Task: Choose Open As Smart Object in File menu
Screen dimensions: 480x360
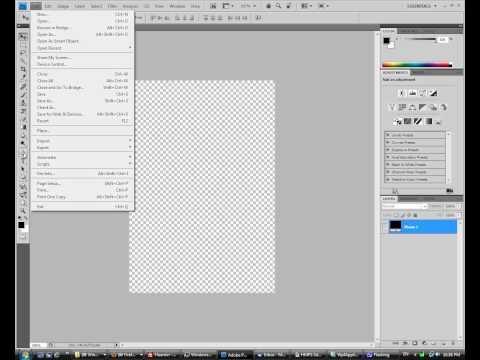Action: pyautogui.click(x=83, y=41)
